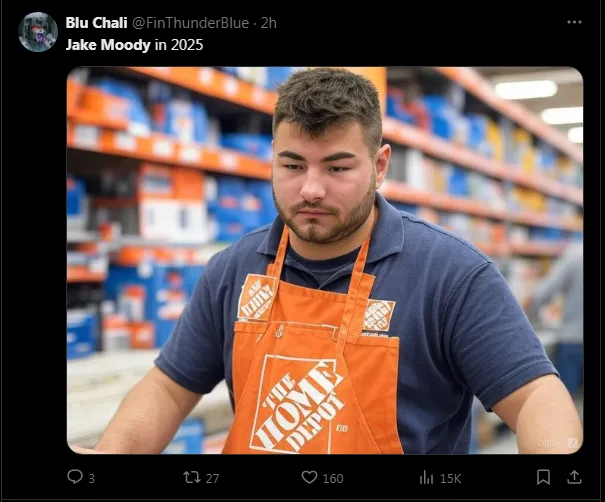Like the post with heart icon

tap(309, 477)
